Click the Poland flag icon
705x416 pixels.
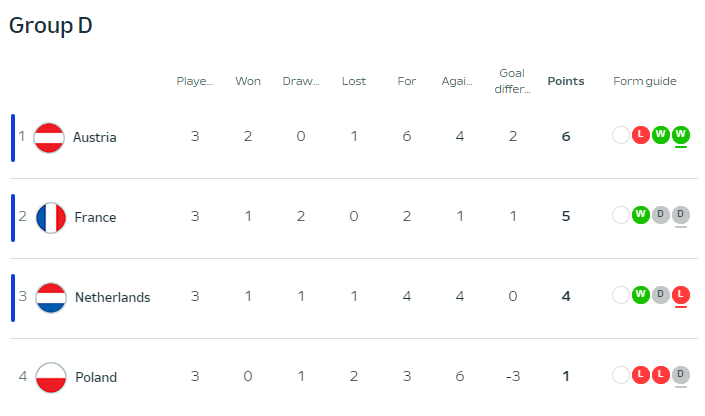point(51,378)
